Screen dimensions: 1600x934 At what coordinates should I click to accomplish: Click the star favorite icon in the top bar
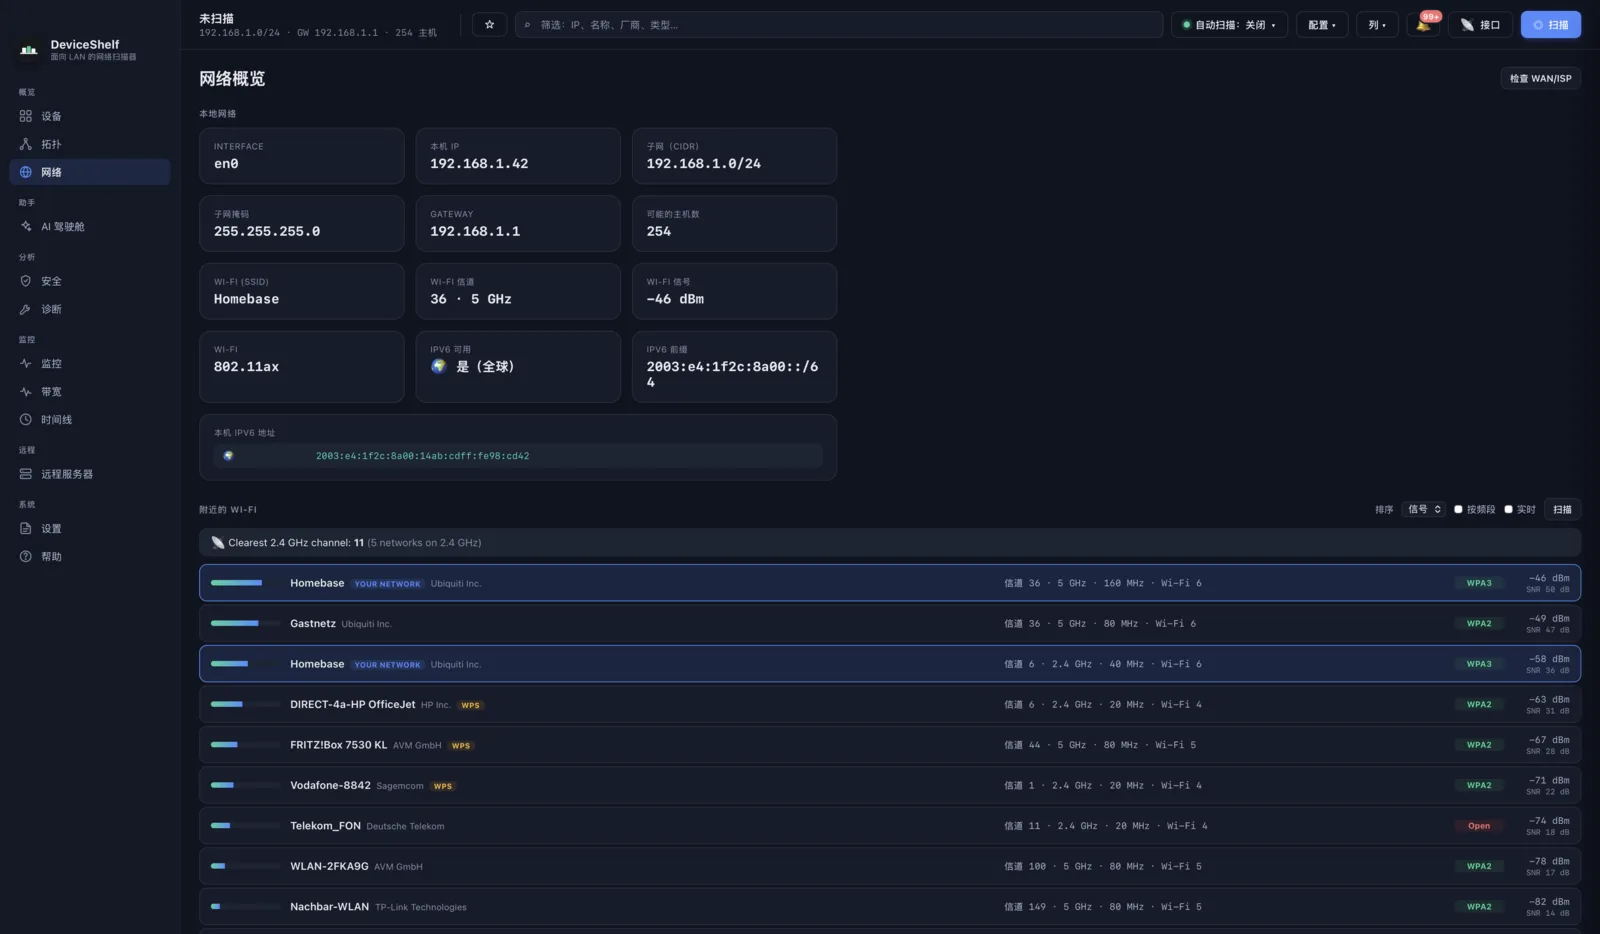[489, 25]
